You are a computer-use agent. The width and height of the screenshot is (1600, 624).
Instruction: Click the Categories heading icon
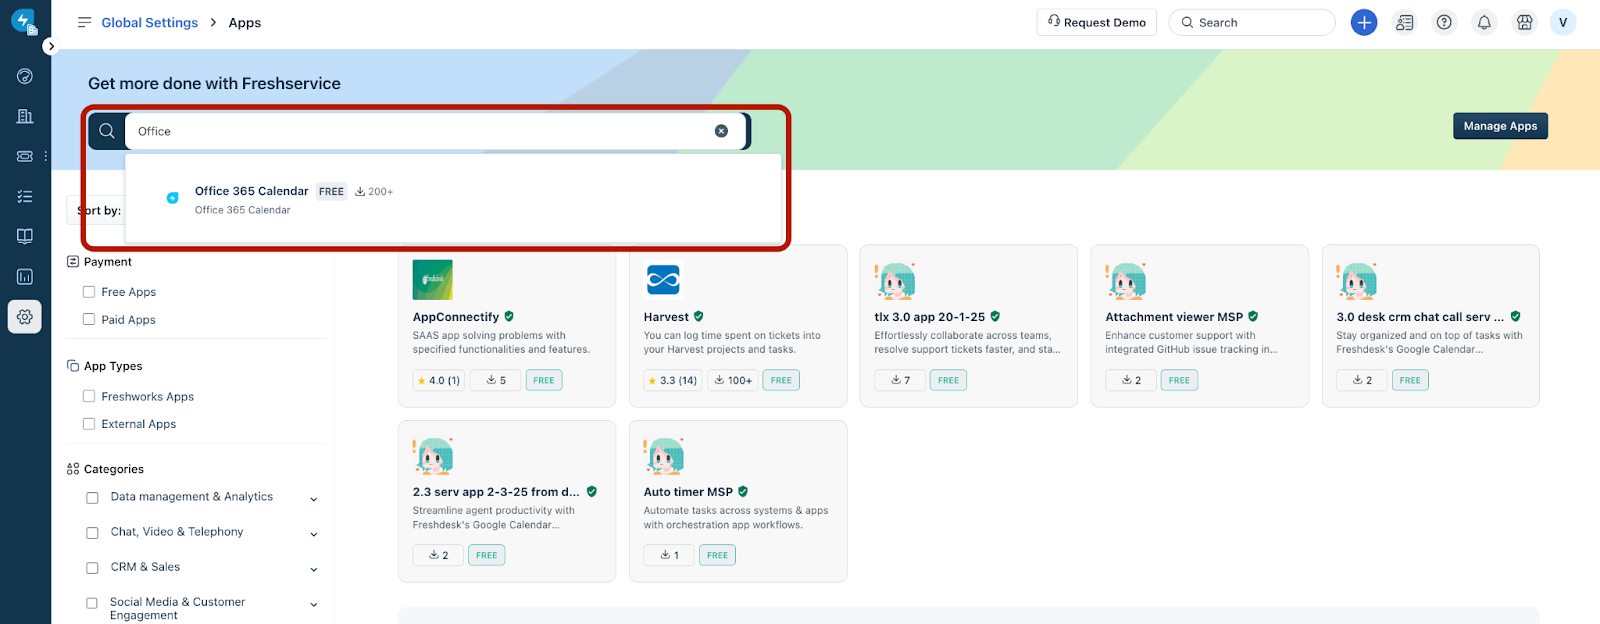(73, 469)
